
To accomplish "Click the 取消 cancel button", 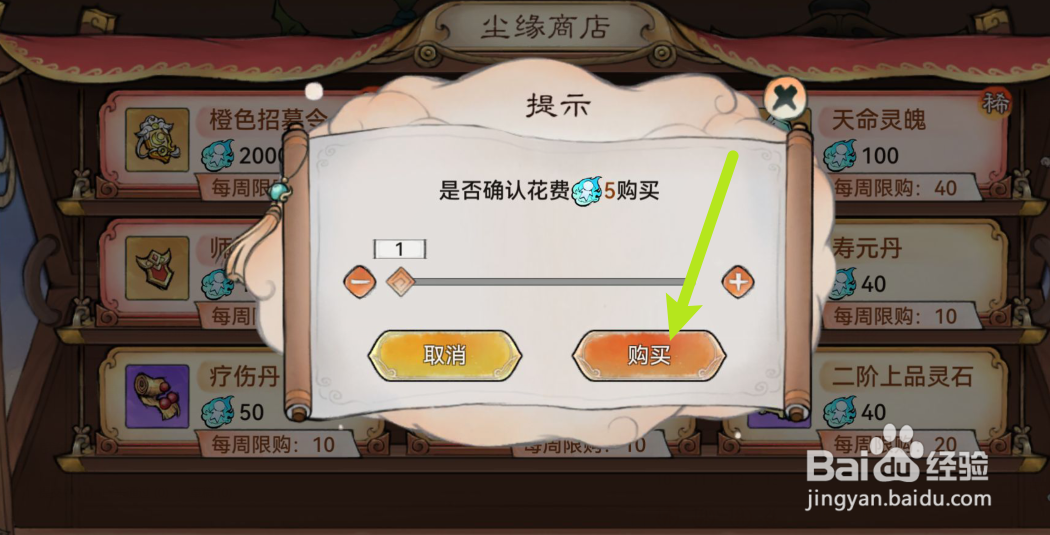I will tap(445, 356).
